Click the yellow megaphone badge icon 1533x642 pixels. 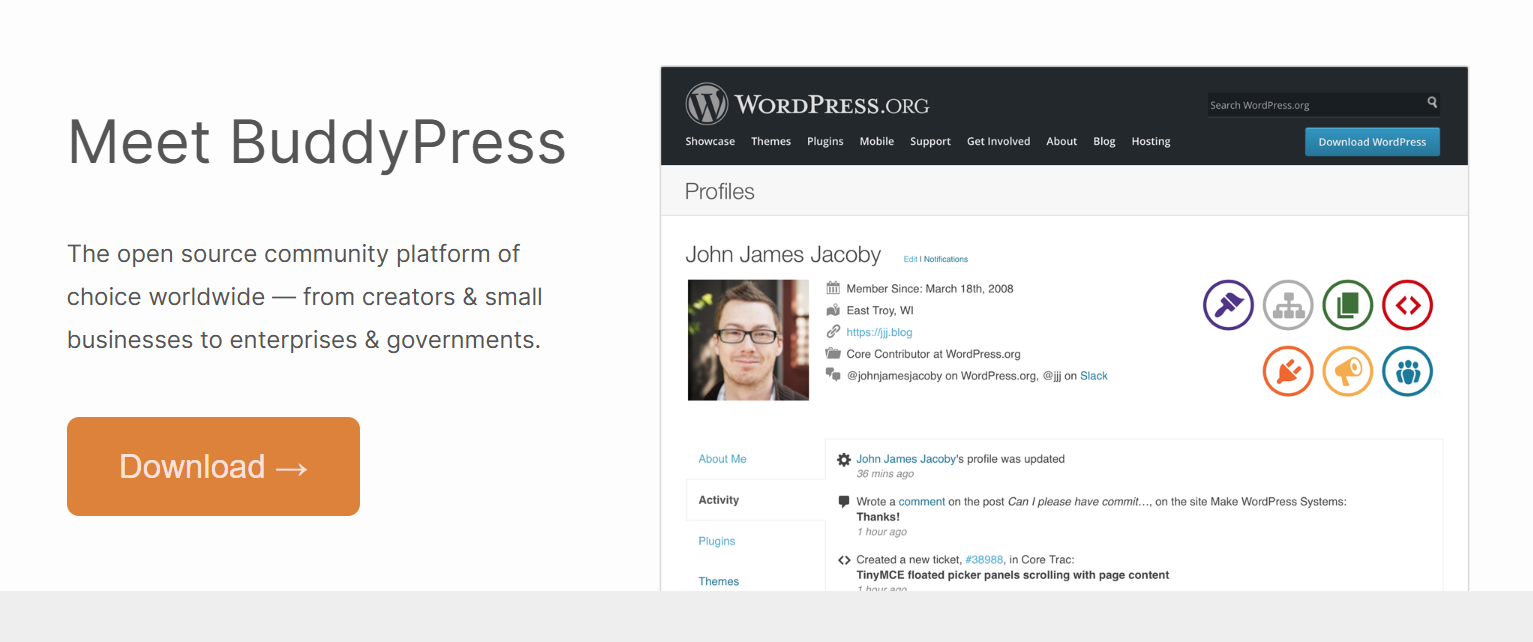[1348, 371]
